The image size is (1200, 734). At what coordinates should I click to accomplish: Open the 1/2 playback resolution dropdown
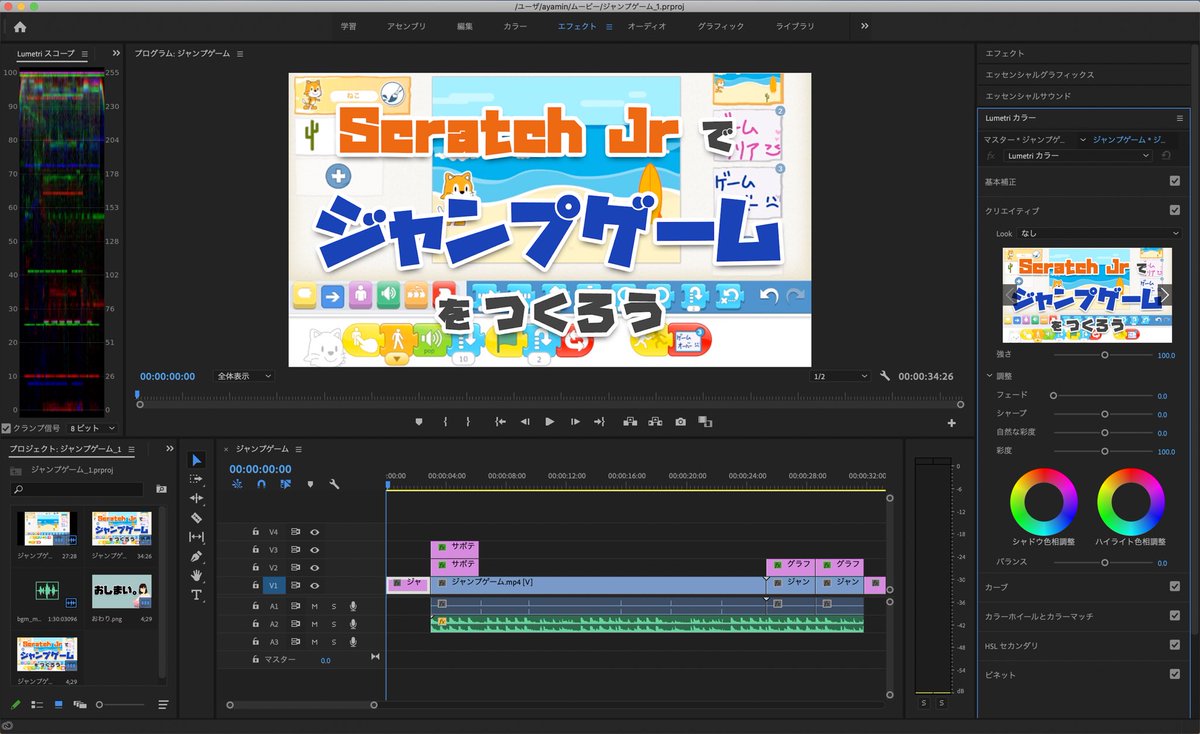click(840, 376)
